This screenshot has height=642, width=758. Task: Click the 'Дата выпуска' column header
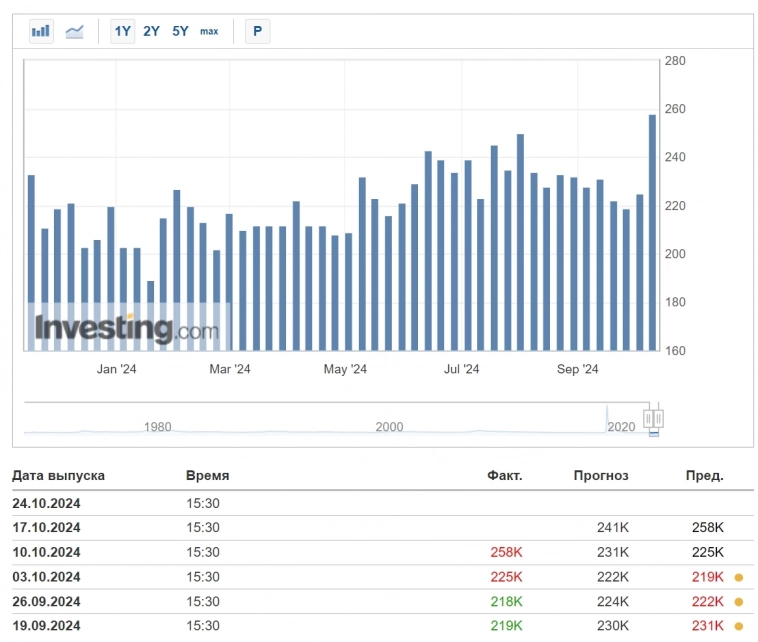click(x=58, y=476)
